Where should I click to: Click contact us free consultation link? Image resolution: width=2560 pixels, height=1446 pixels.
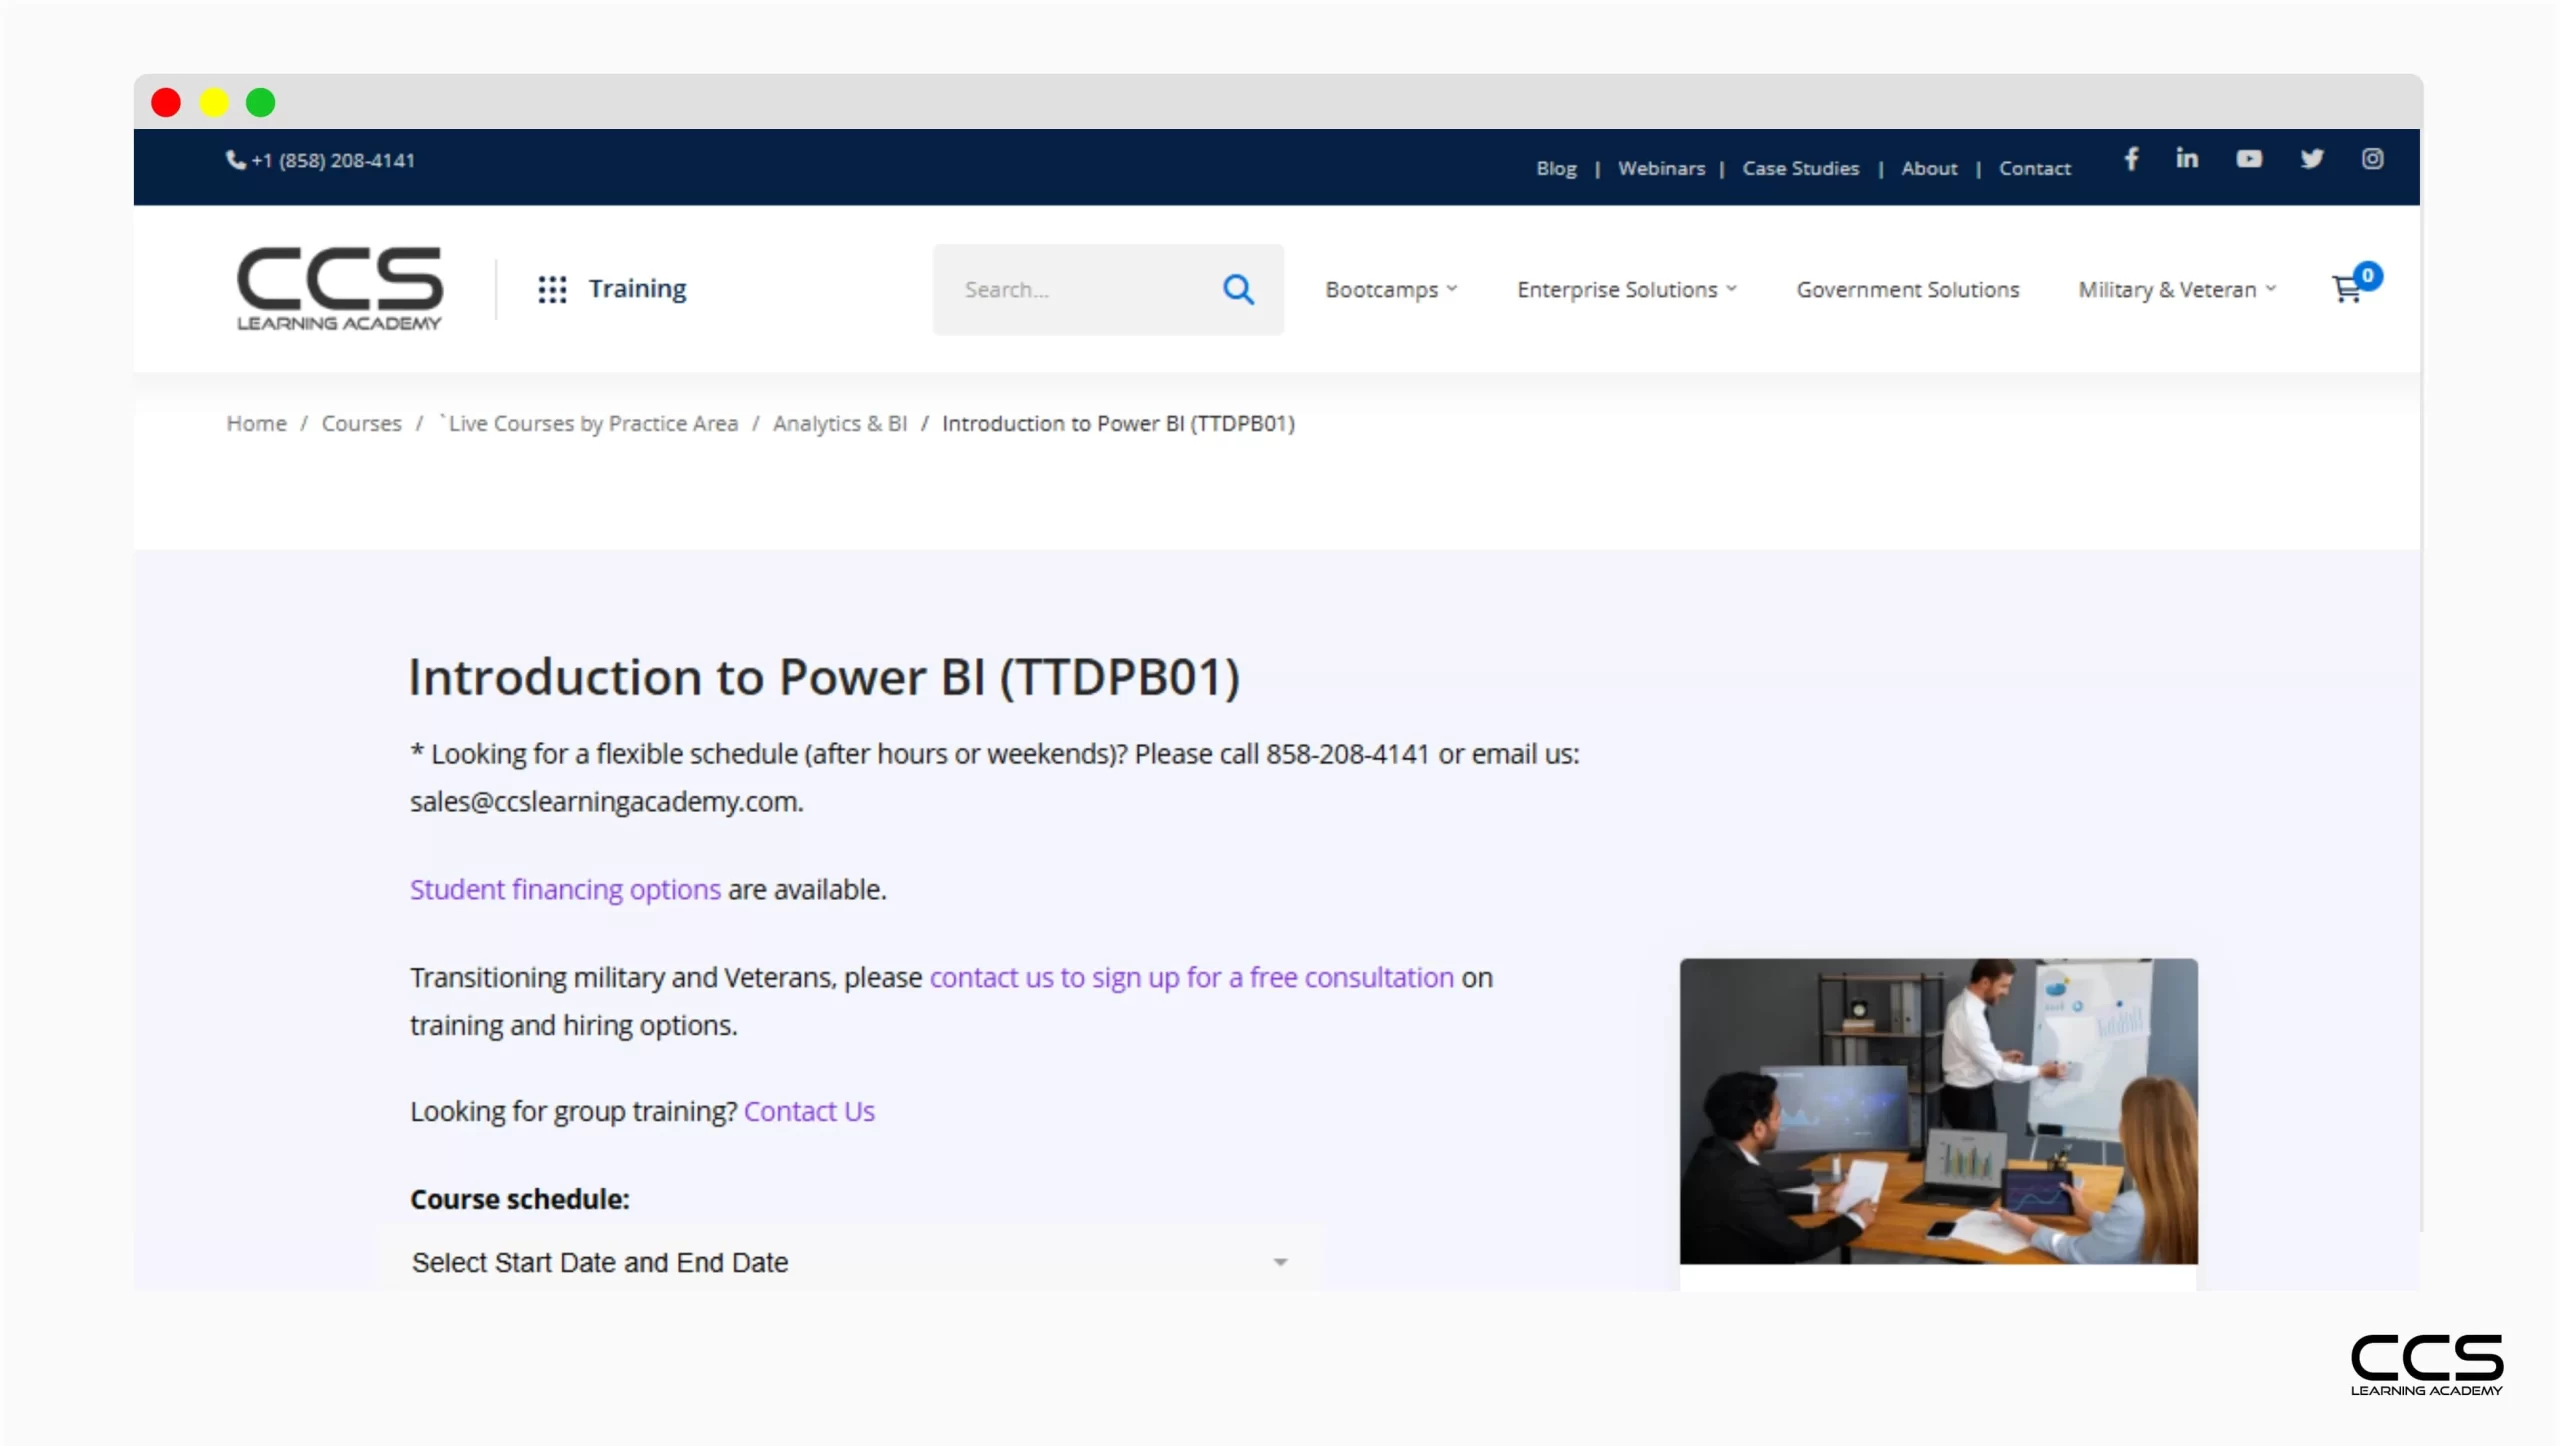coord(1191,977)
